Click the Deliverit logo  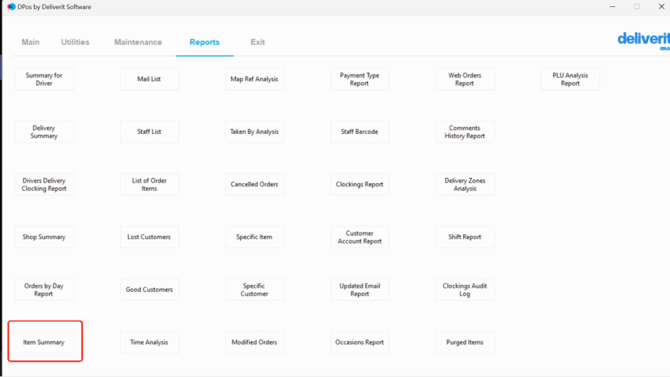coord(644,40)
